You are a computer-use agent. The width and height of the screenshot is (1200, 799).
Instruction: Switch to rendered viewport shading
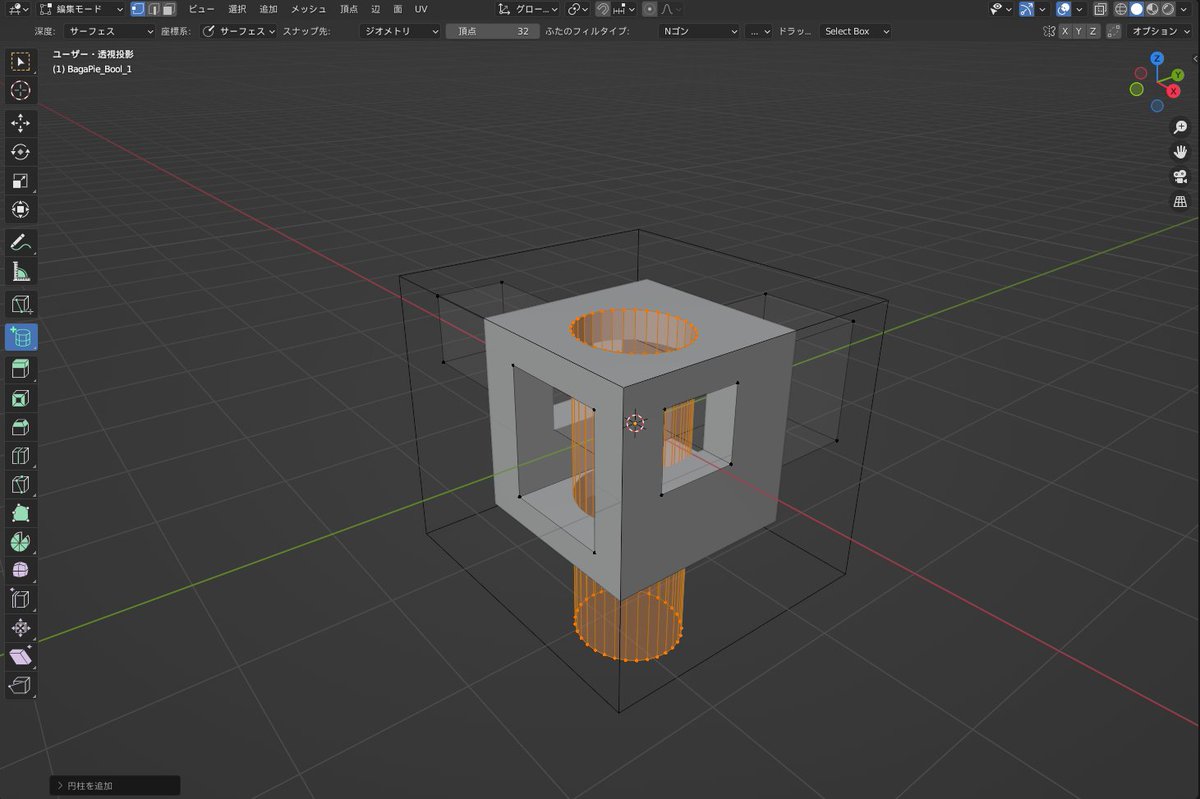(1169, 9)
